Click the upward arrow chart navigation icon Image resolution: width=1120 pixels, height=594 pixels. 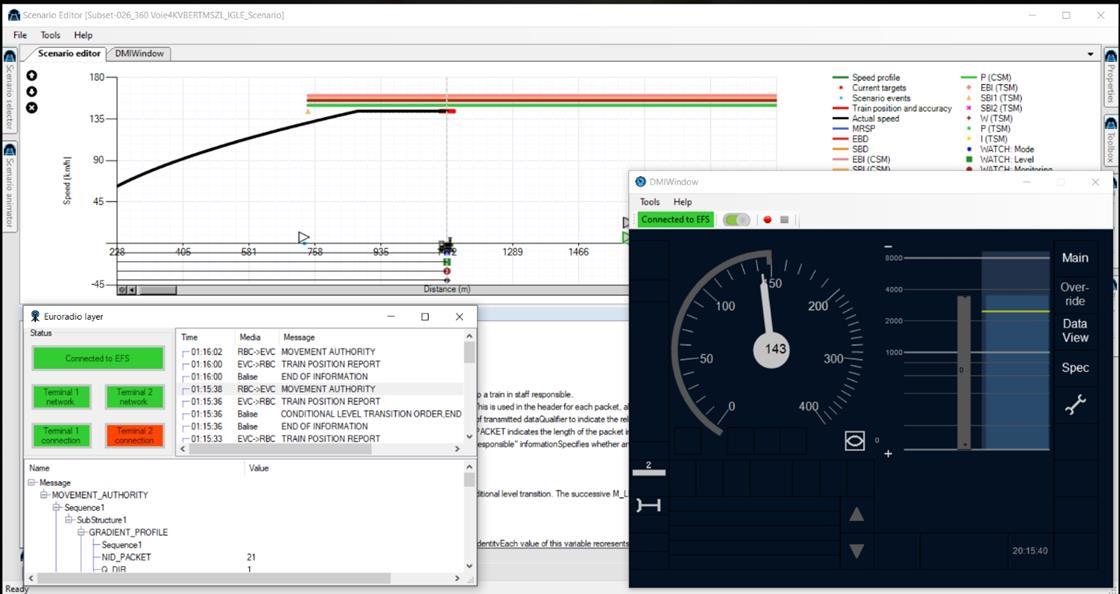click(31, 76)
